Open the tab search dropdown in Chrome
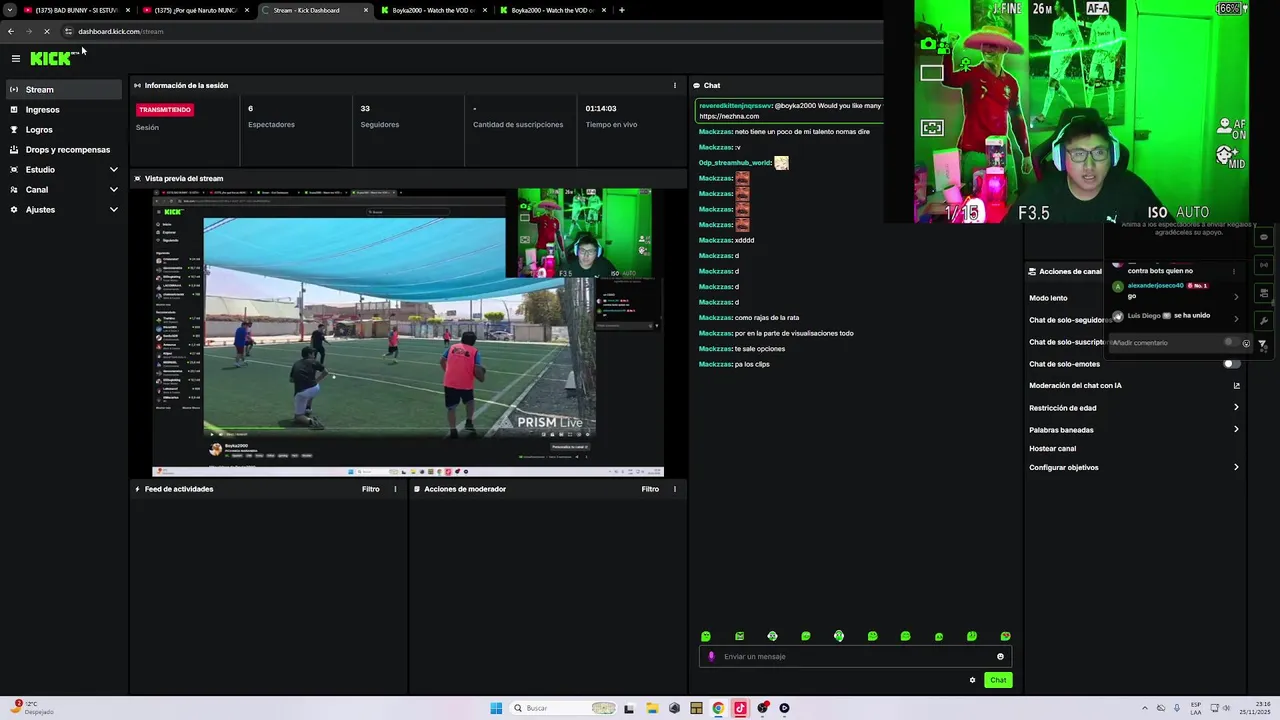 click(10, 10)
